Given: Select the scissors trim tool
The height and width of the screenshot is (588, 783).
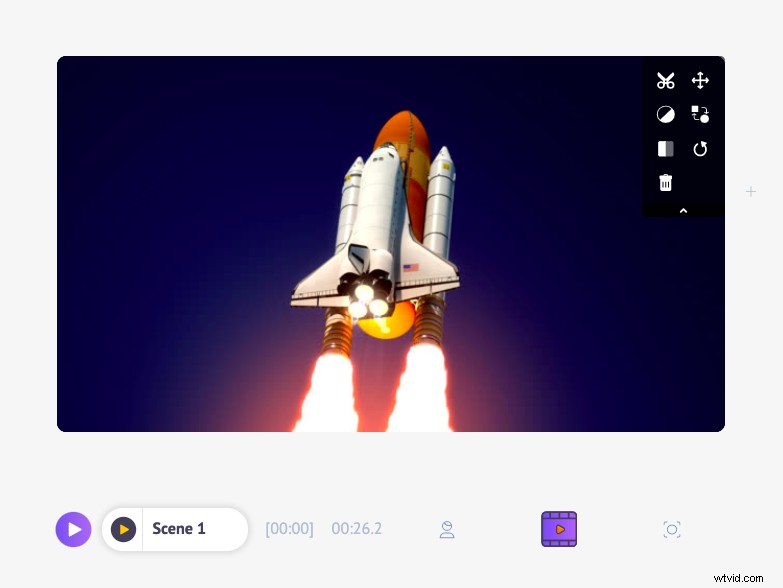Looking at the screenshot, I should [665, 80].
